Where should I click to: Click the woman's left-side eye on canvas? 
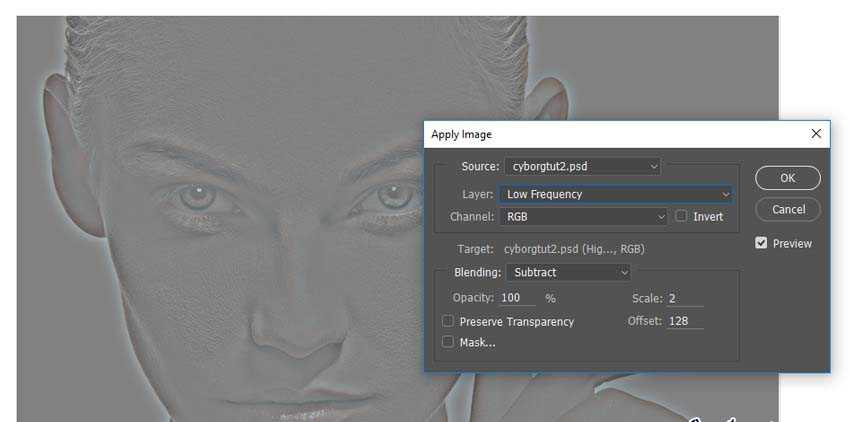(x=198, y=194)
